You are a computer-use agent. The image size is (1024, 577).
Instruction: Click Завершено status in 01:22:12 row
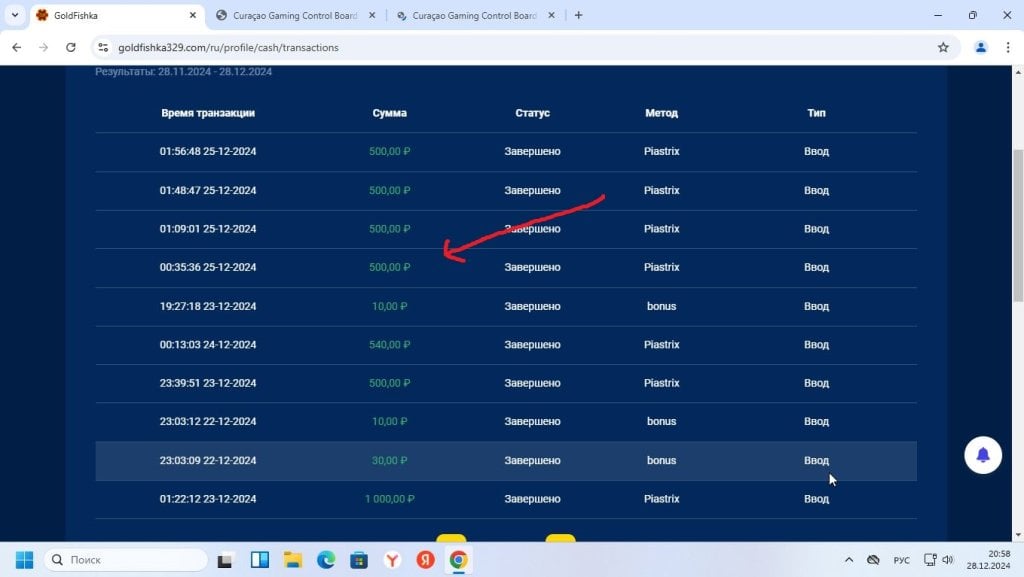[532, 499]
